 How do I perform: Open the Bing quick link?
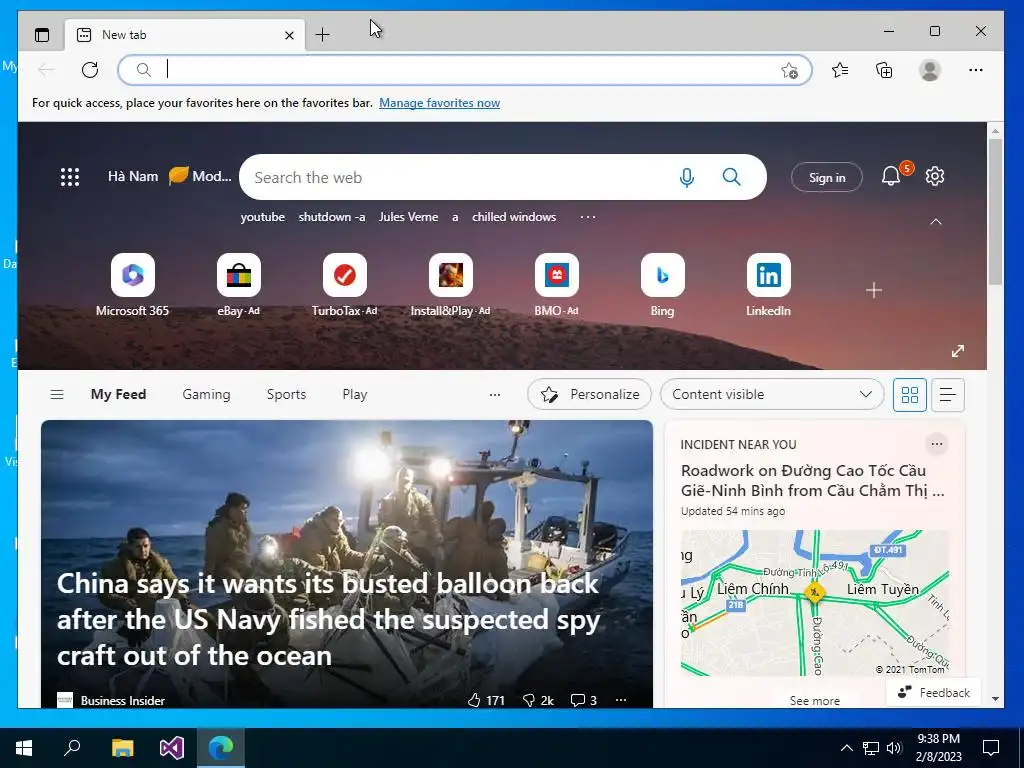(x=662, y=285)
